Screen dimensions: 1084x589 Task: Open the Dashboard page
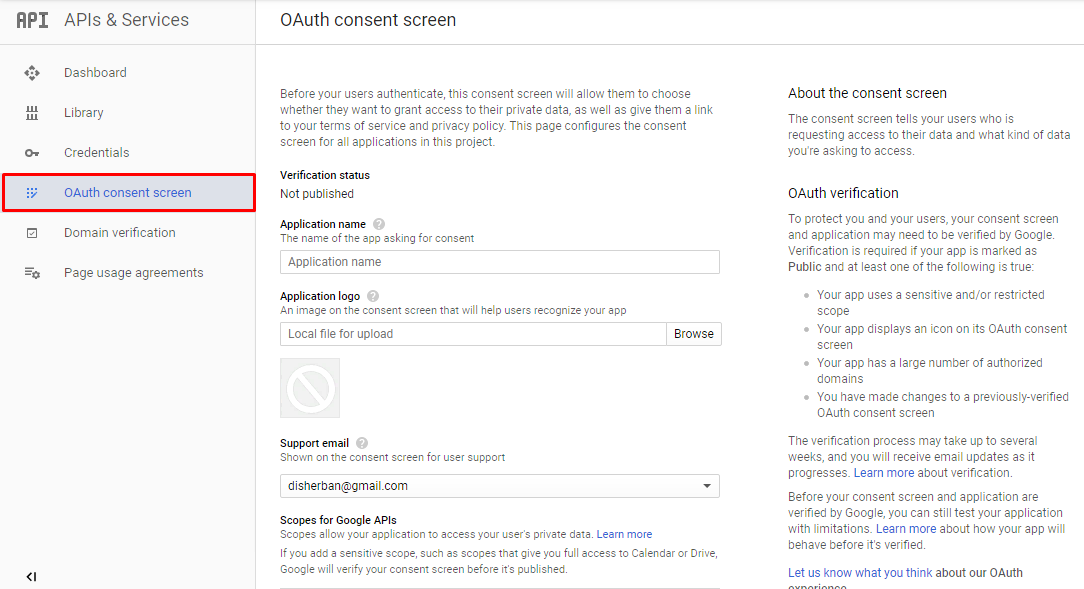[95, 73]
